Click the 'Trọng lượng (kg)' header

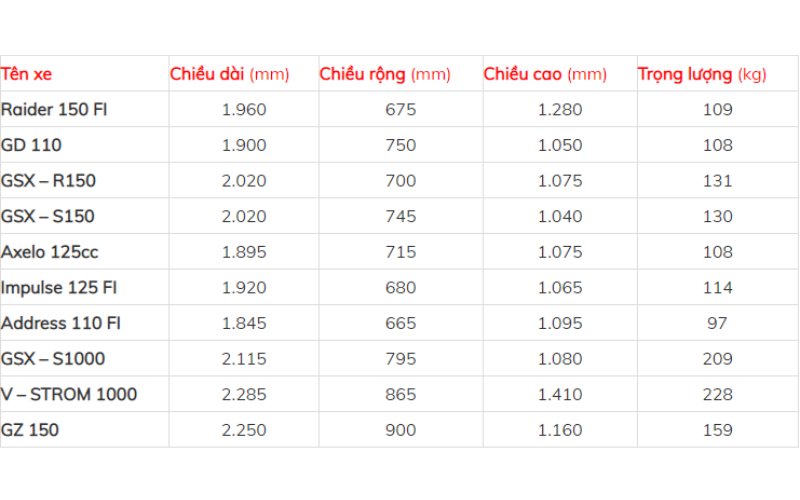[x=702, y=74]
